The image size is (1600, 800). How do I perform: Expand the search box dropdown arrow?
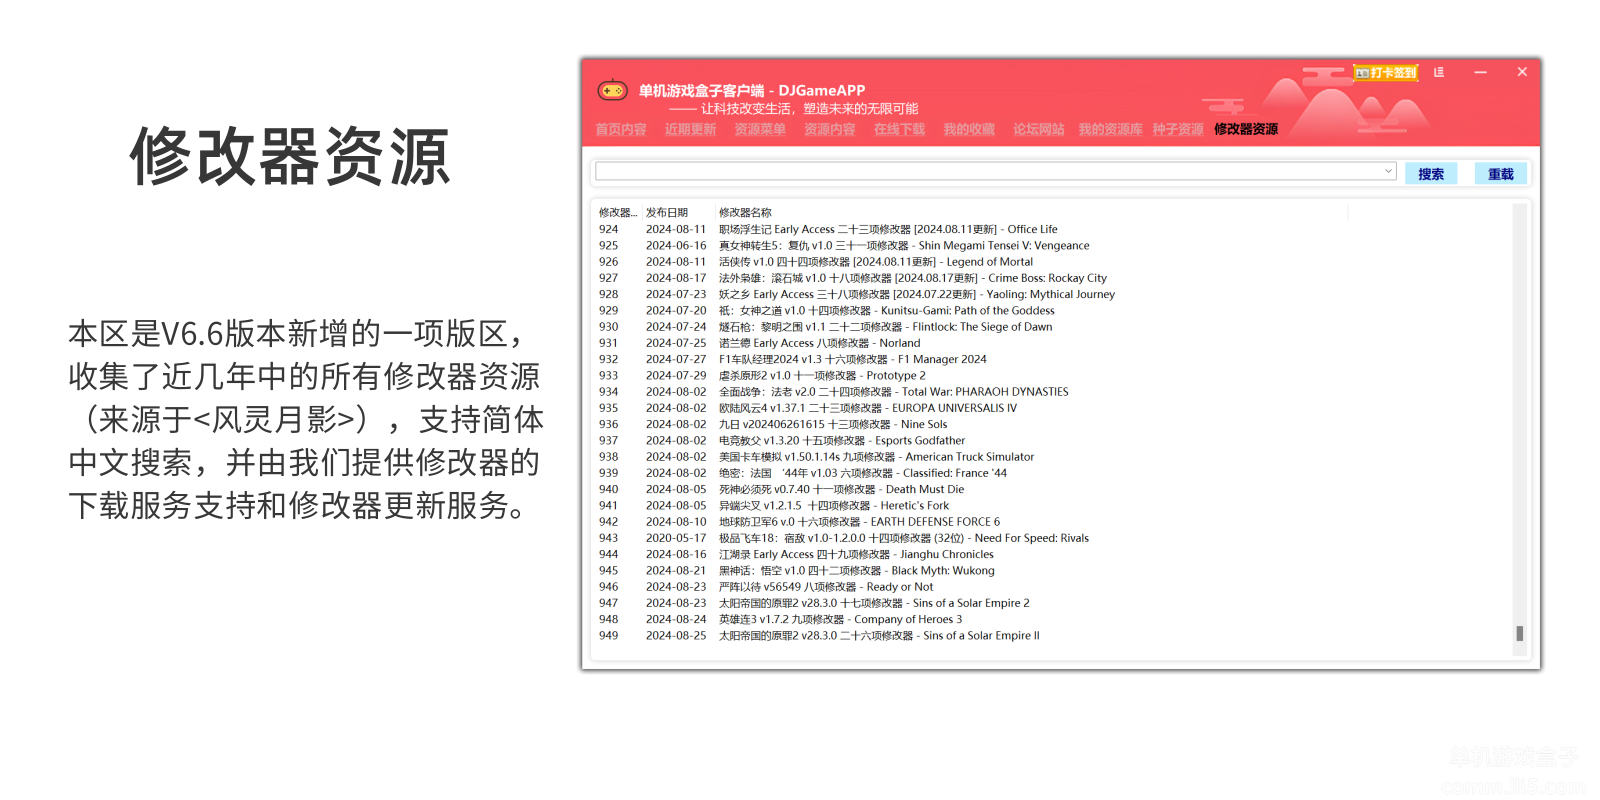(1388, 172)
